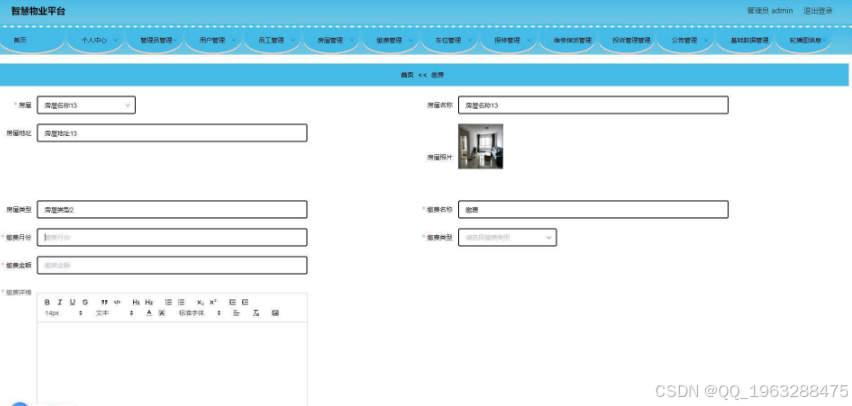The image size is (852, 406).
Task: Open the text alignment icon
Action: pos(236,313)
